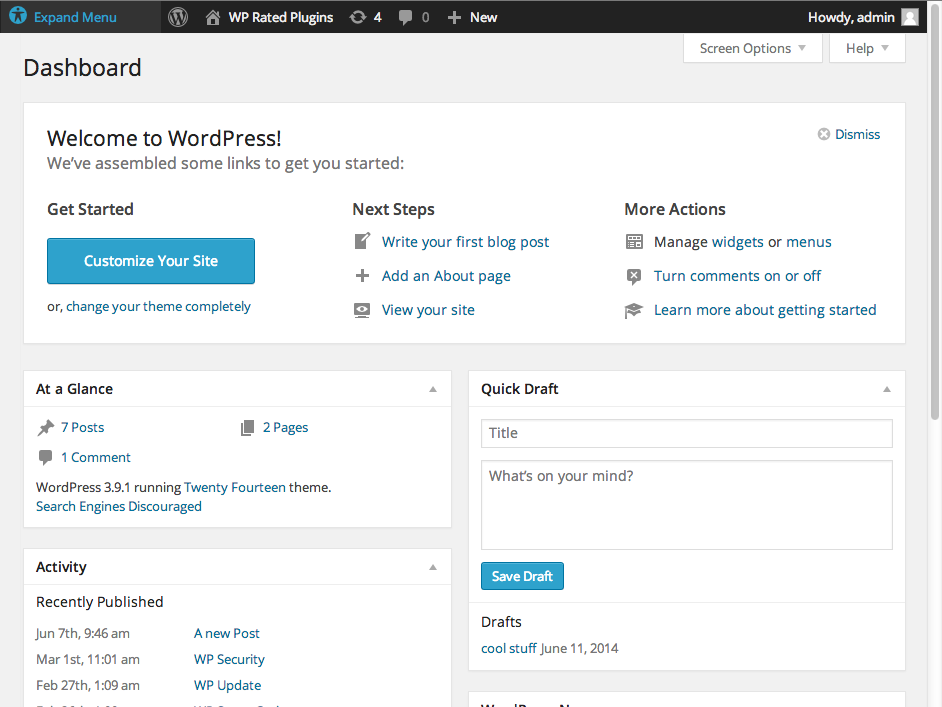
Task: Click the home icon beside WP Rated Plugins
Action: click(213, 17)
